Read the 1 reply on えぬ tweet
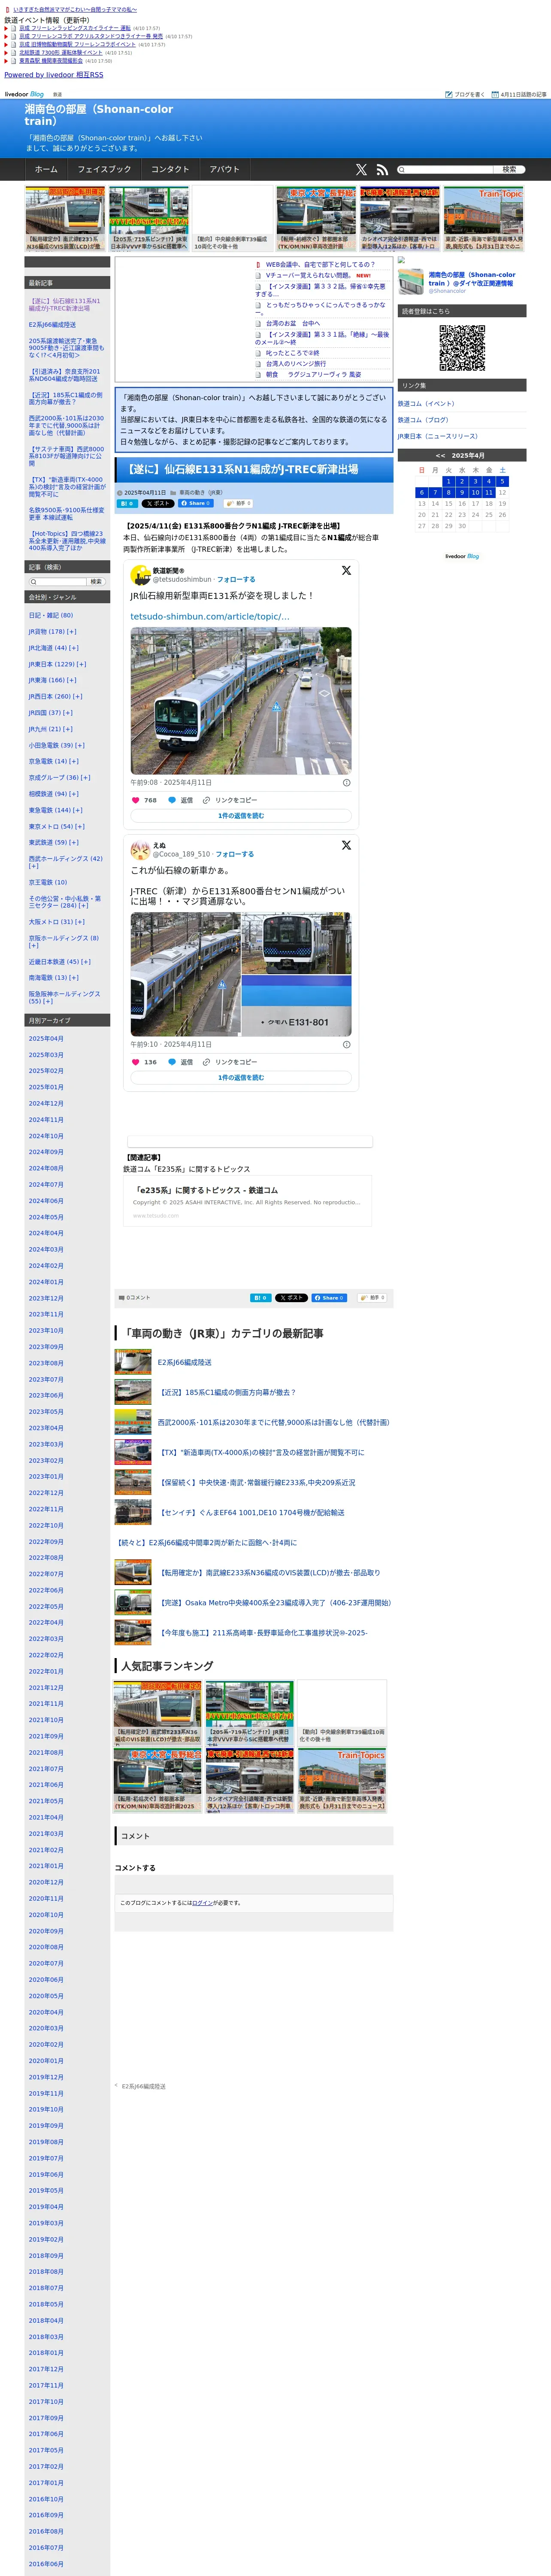This screenshot has height=2576, width=551. (241, 1078)
